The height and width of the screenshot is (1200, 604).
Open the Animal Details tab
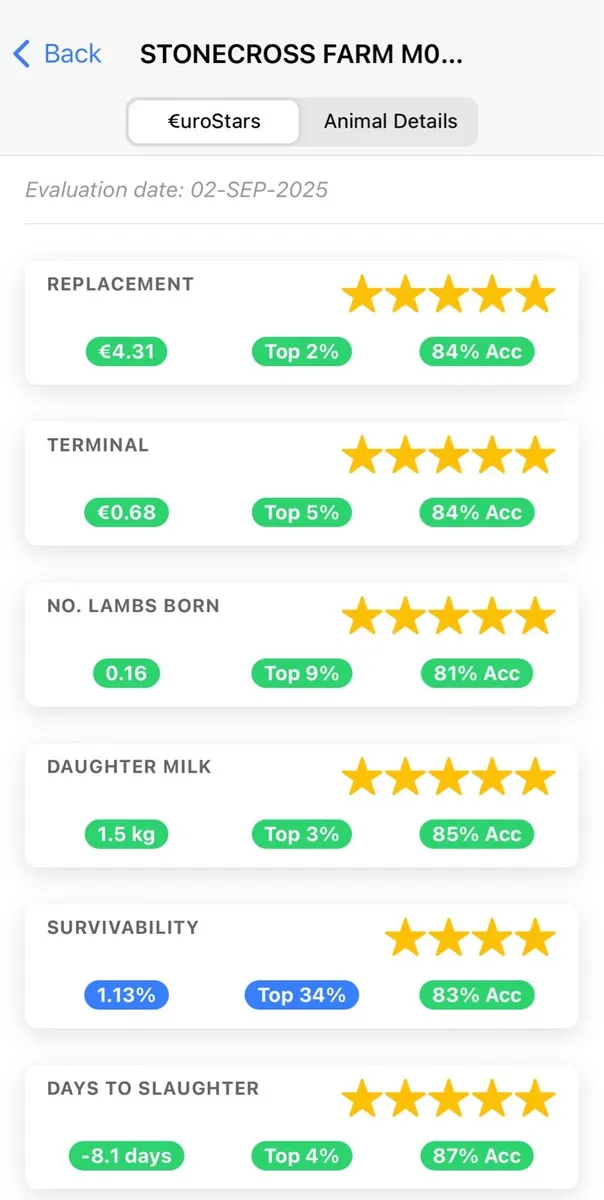coord(390,122)
